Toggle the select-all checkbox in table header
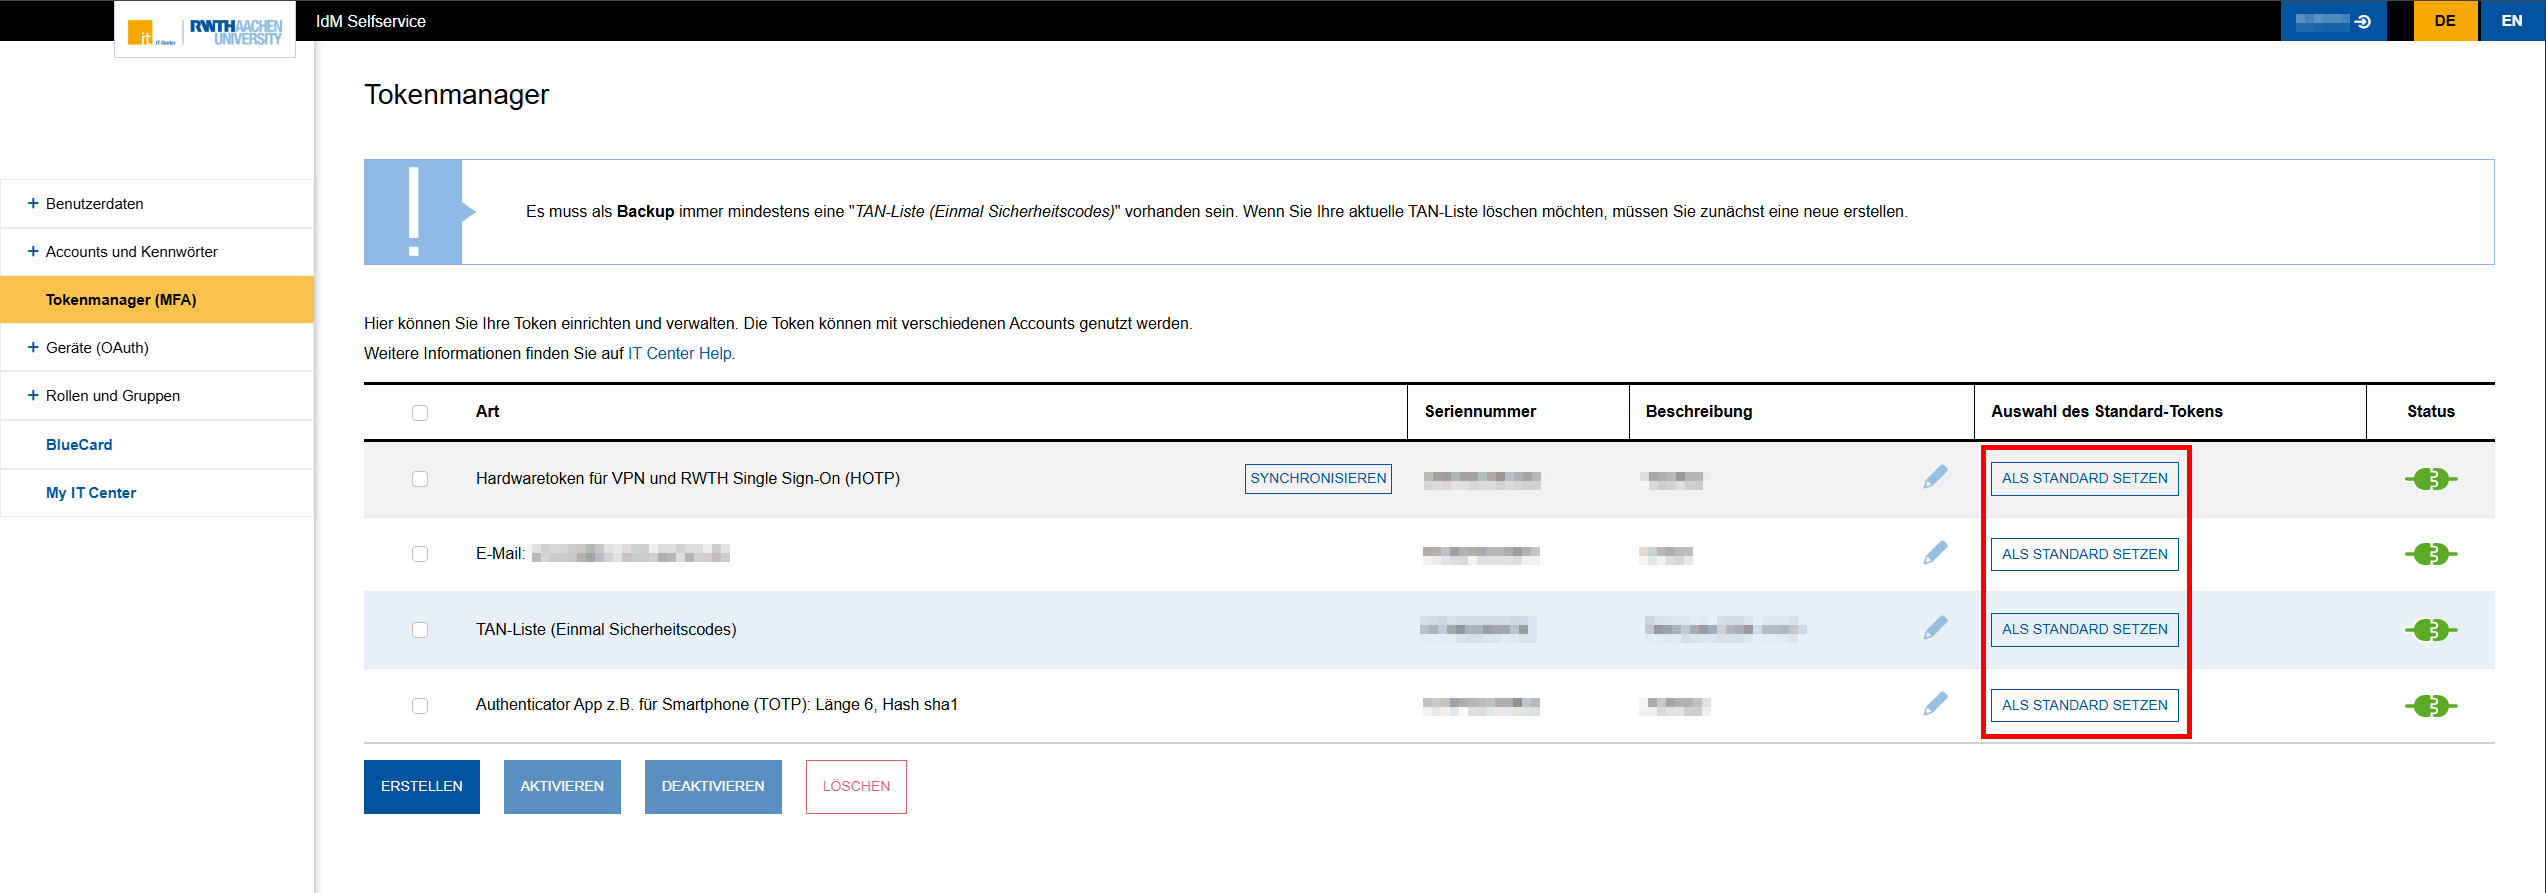This screenshot has width=2546, height=893. 420,413
